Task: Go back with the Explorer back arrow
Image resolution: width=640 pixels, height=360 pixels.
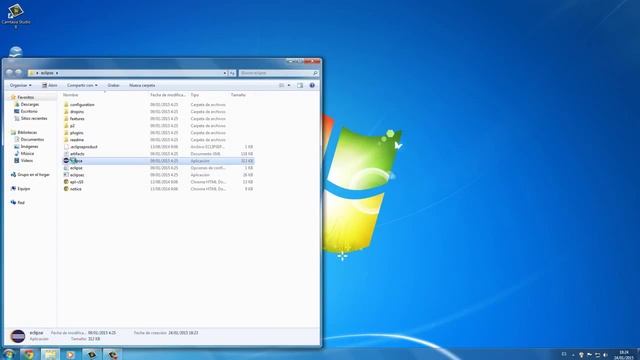Action: coord(9,73)
